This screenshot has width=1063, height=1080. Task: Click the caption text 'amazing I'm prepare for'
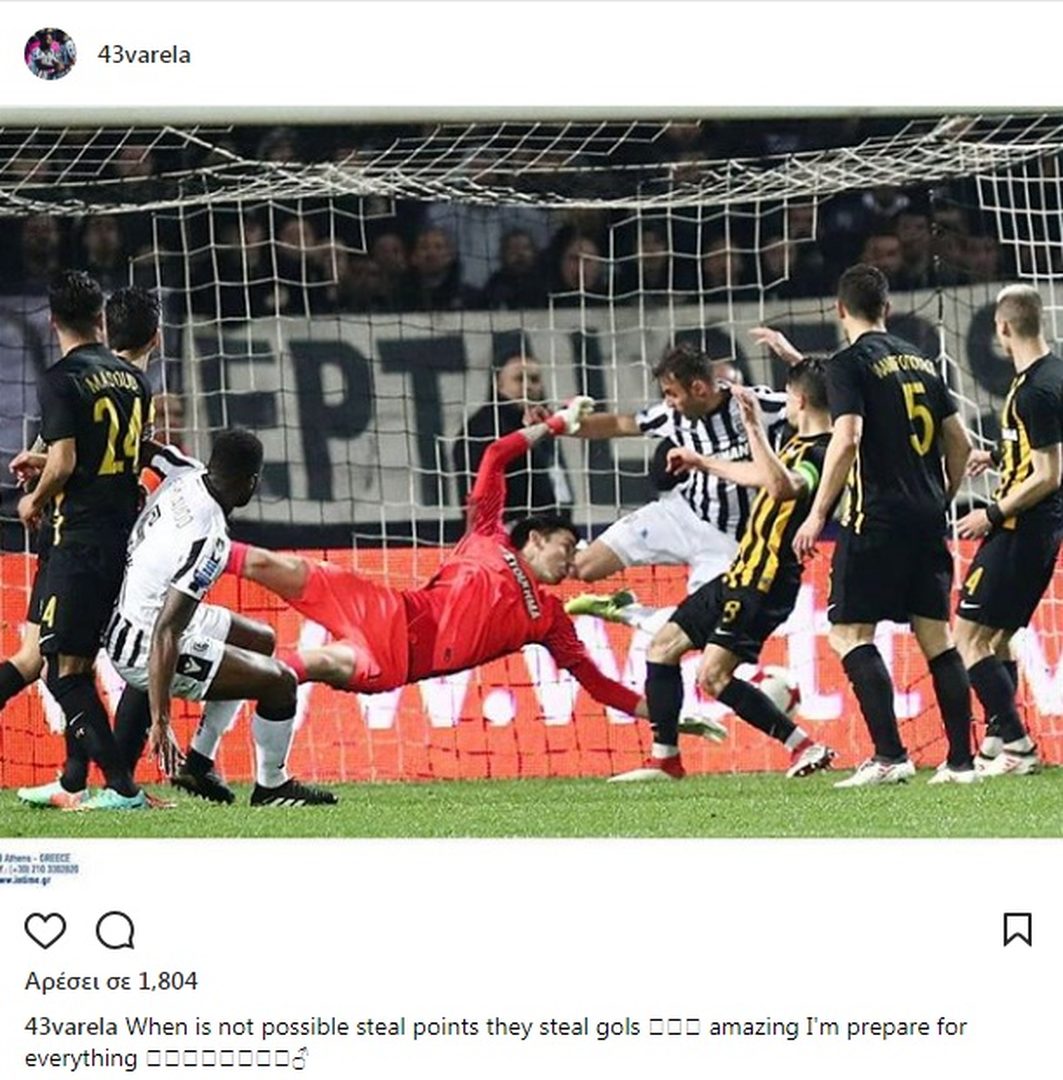pos(838,1027)
